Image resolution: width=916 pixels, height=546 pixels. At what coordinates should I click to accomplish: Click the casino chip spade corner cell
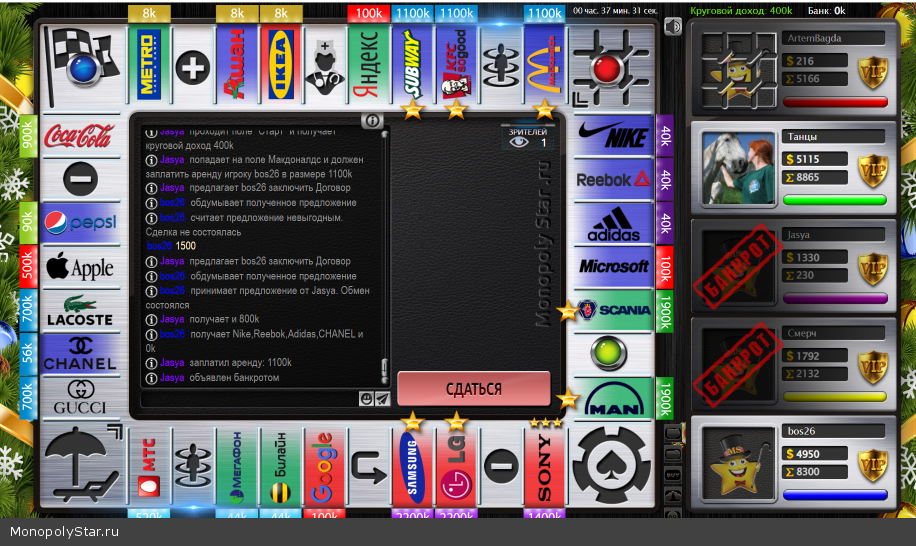pyautogui.click(x=611, y=464)
